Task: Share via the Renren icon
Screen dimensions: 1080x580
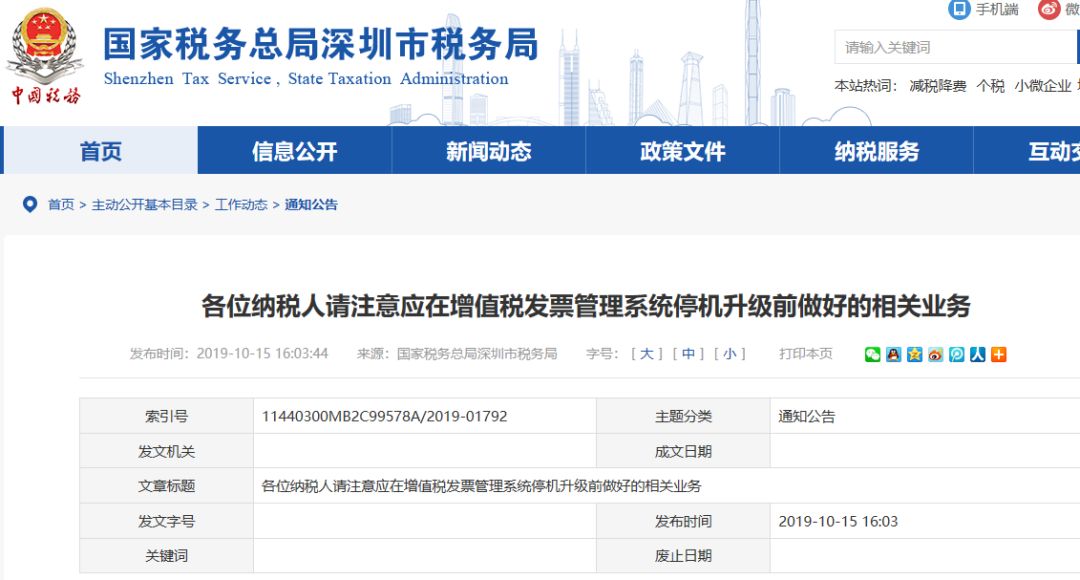Action: [977, 354]
